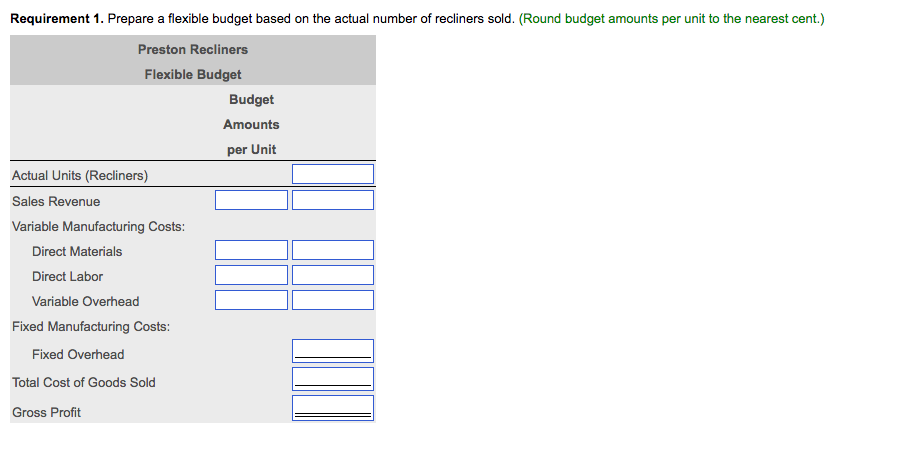Click 'Fixed Manufacturing Costs:' label

coord(91,327)
